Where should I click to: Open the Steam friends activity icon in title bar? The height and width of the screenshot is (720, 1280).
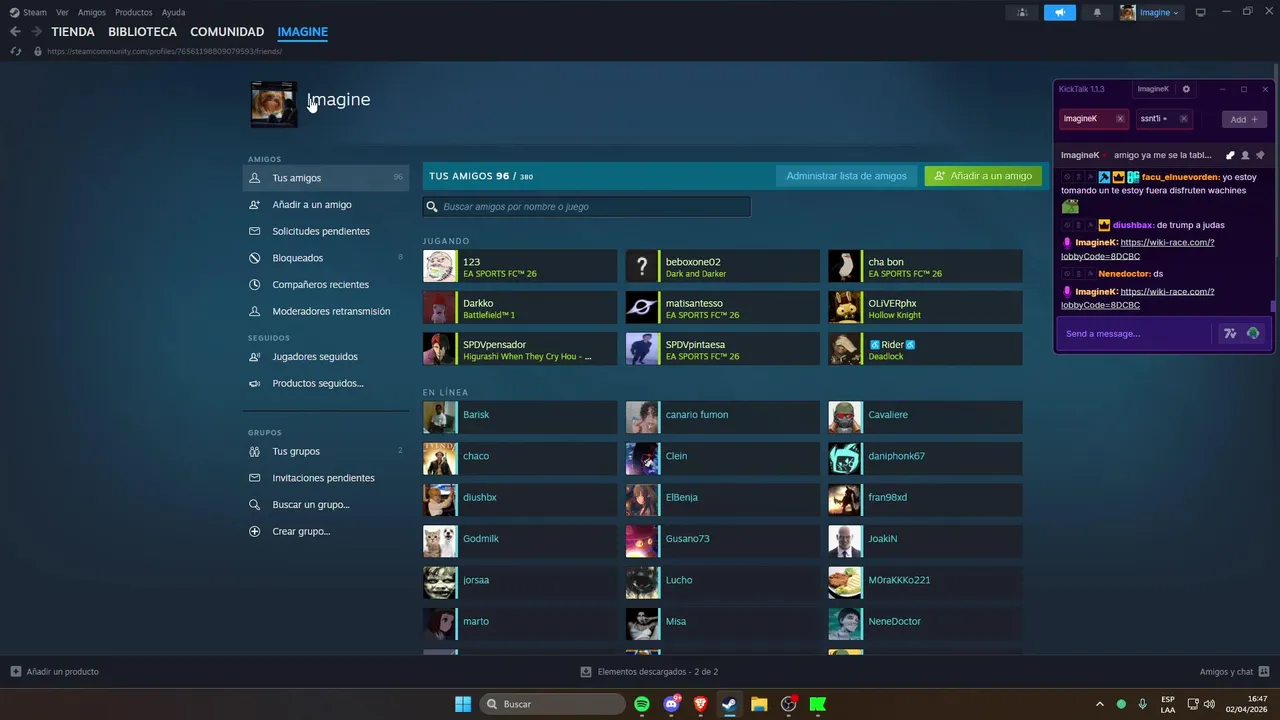[x=1022, y=12]
